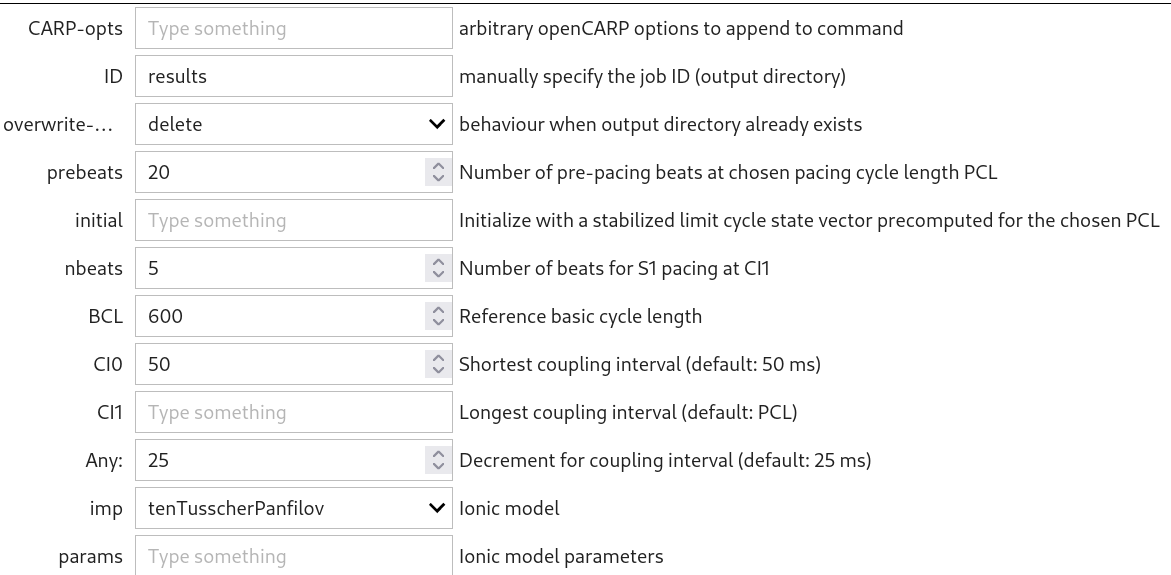Increase the coupling interval decrement value
This screenshot has width=1171, height=575.
tap(438, 454)
